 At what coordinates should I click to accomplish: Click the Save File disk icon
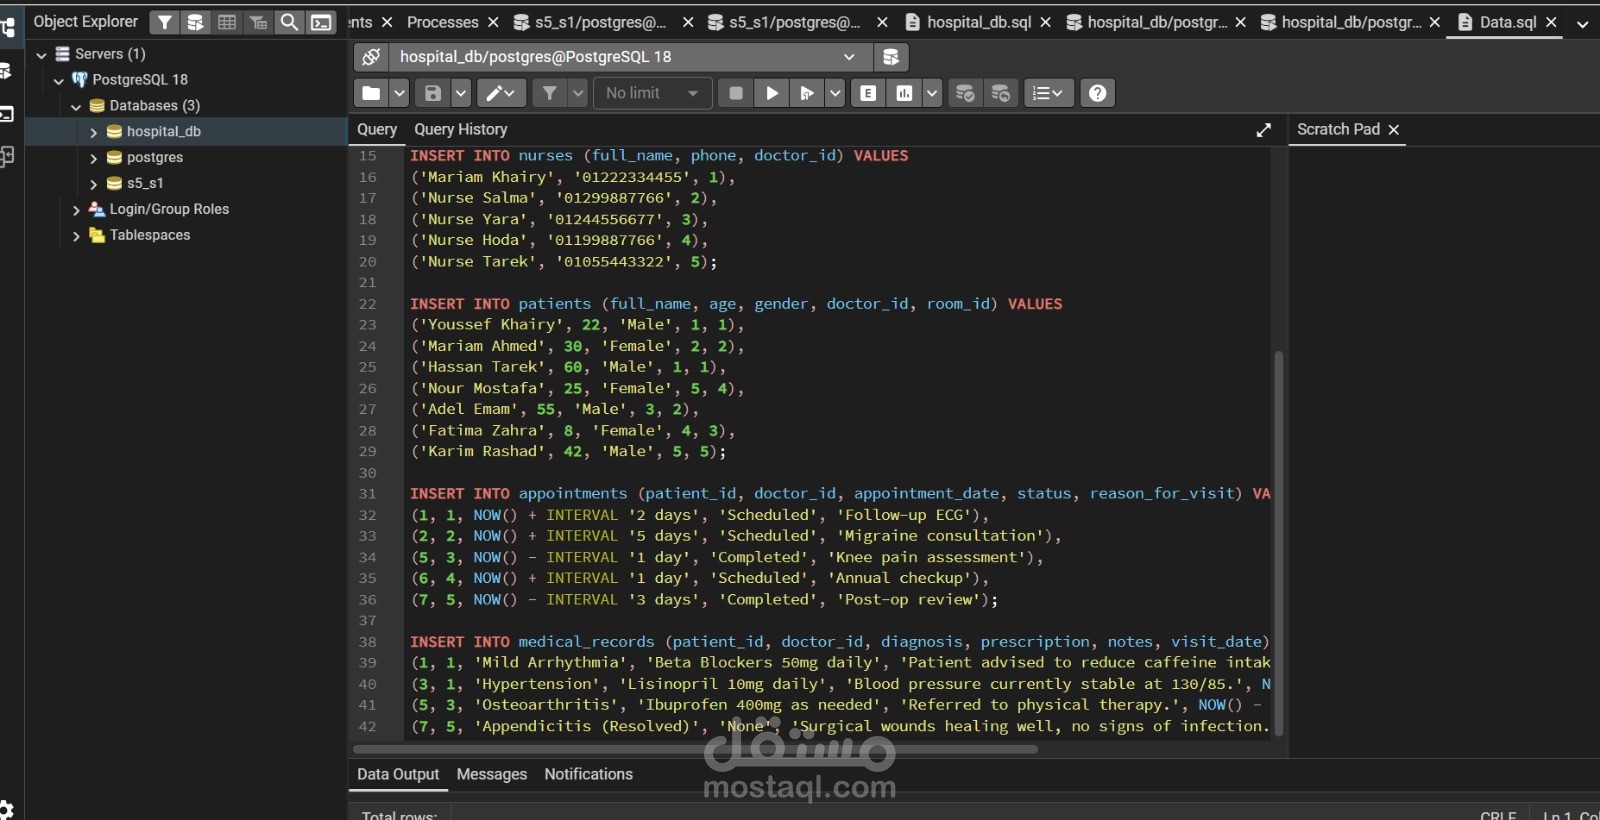pyautogui.click(x=433, y=93)
